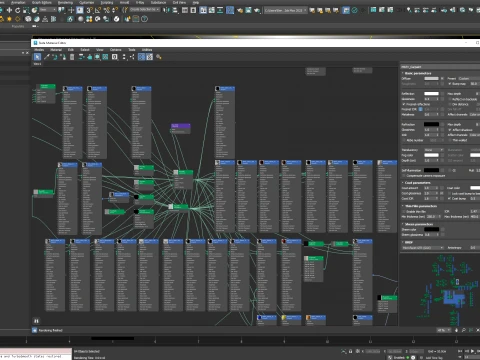The width and height of the screenshot is (480, 360).
Task: Open the selection set dropdown in main toolbar
Action: click(145, 10)
